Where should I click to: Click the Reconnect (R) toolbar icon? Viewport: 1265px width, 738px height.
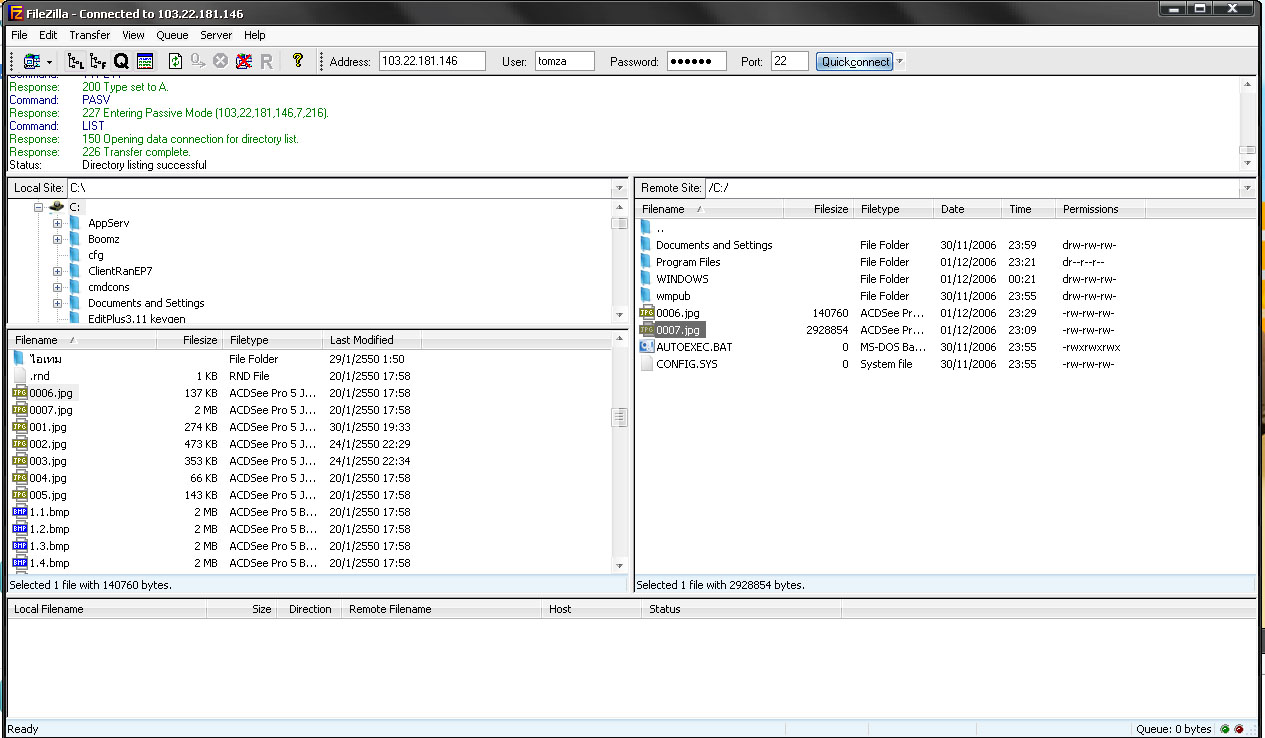(266, 61)
